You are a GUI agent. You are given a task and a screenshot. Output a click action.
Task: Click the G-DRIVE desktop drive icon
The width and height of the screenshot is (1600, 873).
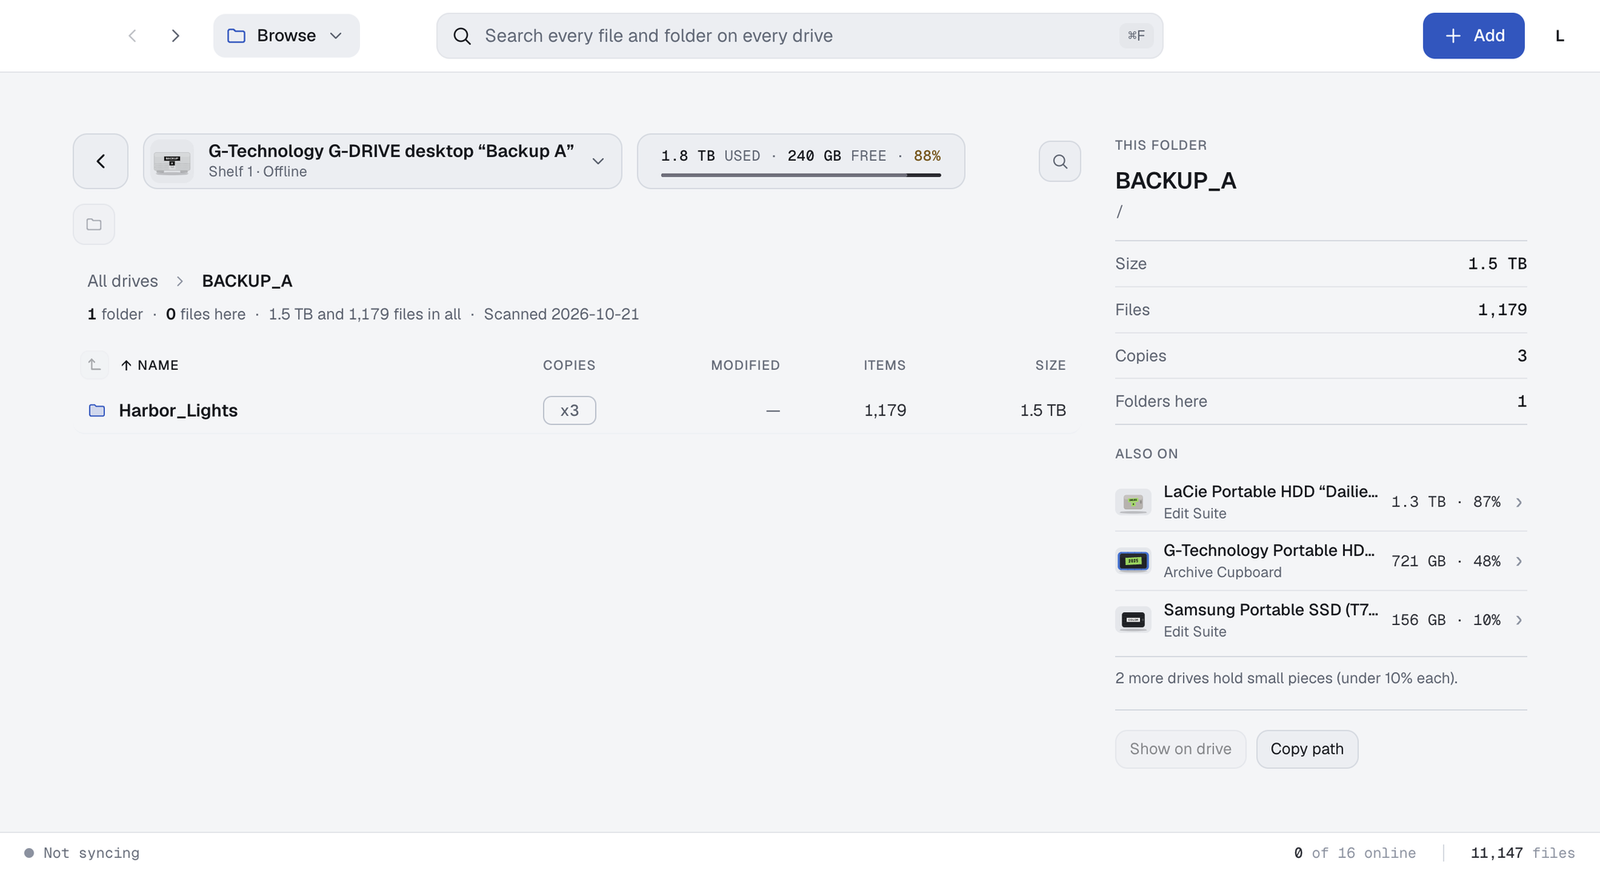(x=172, y=161)
